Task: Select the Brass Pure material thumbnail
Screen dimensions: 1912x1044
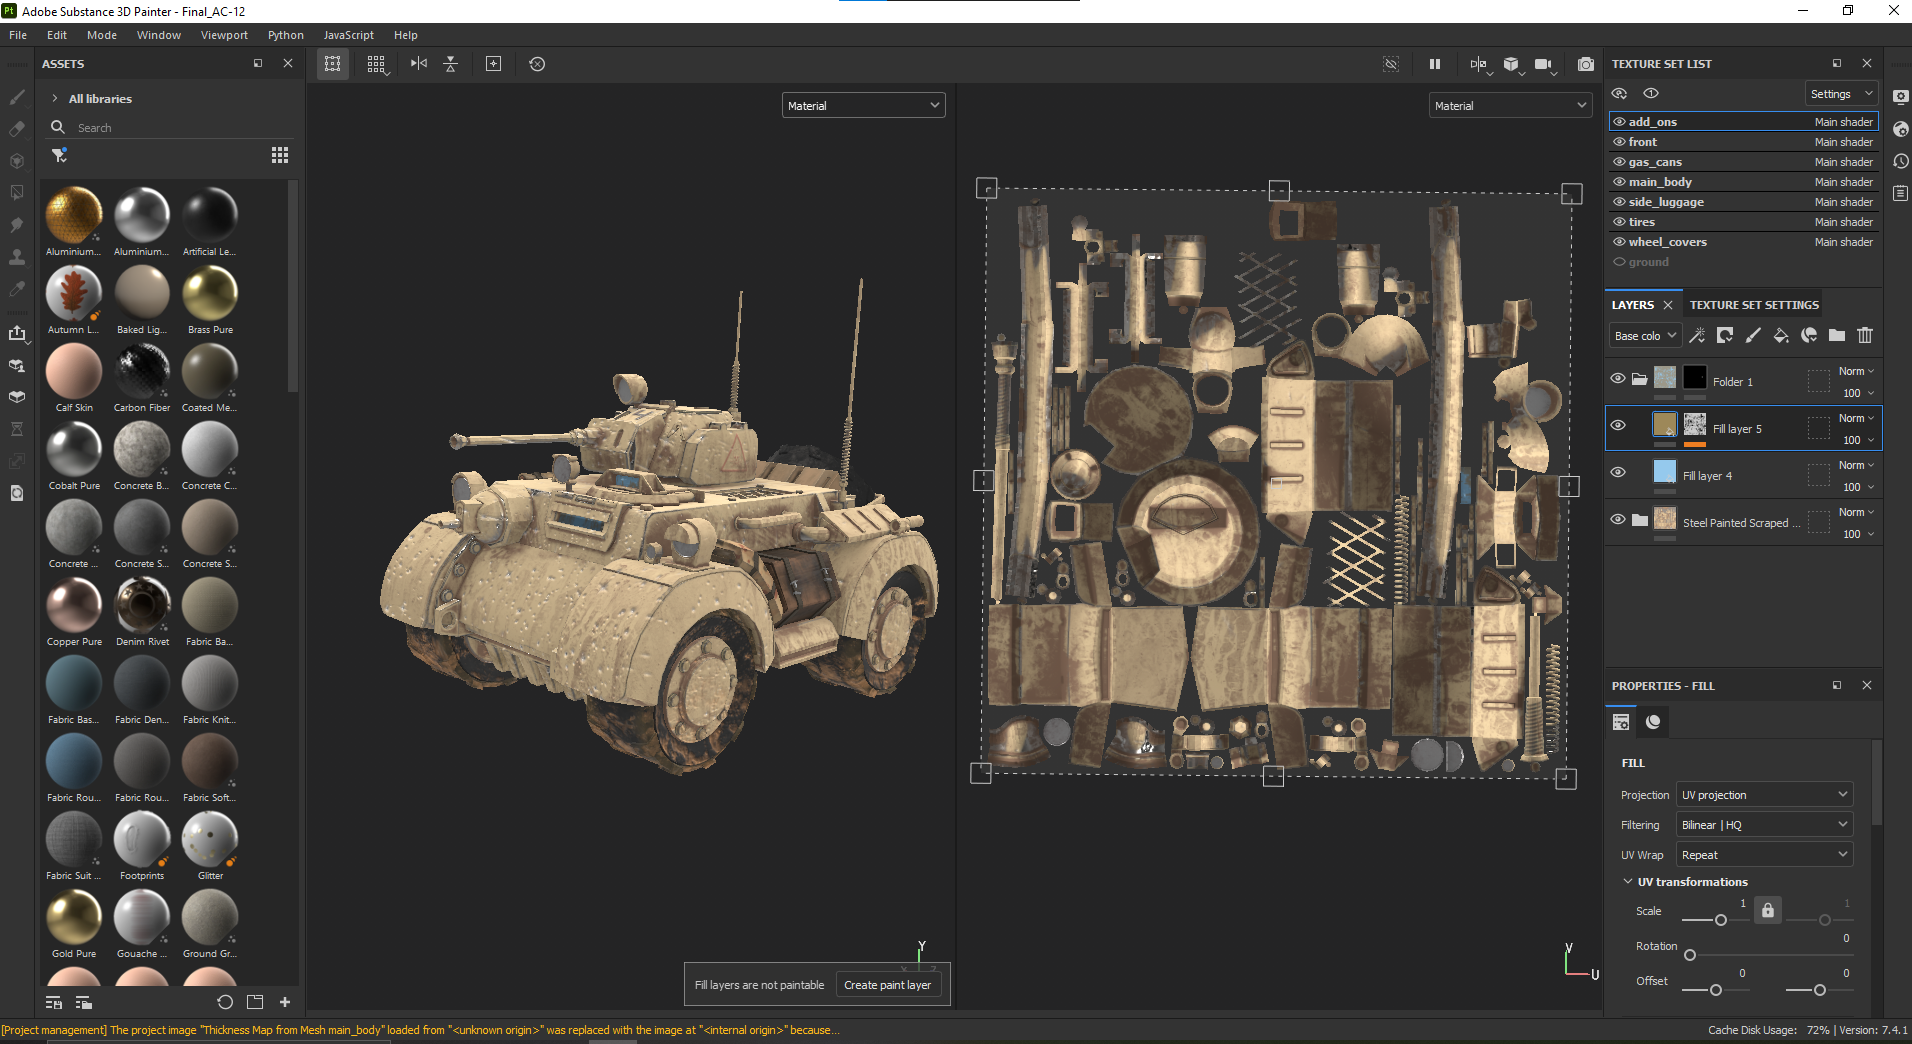Action: click(210, 294)
